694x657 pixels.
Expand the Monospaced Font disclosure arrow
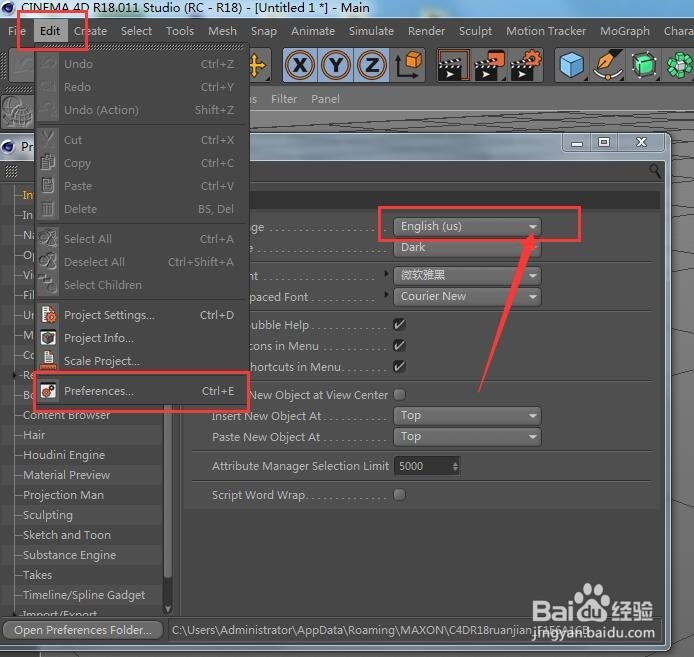[386, 294]
